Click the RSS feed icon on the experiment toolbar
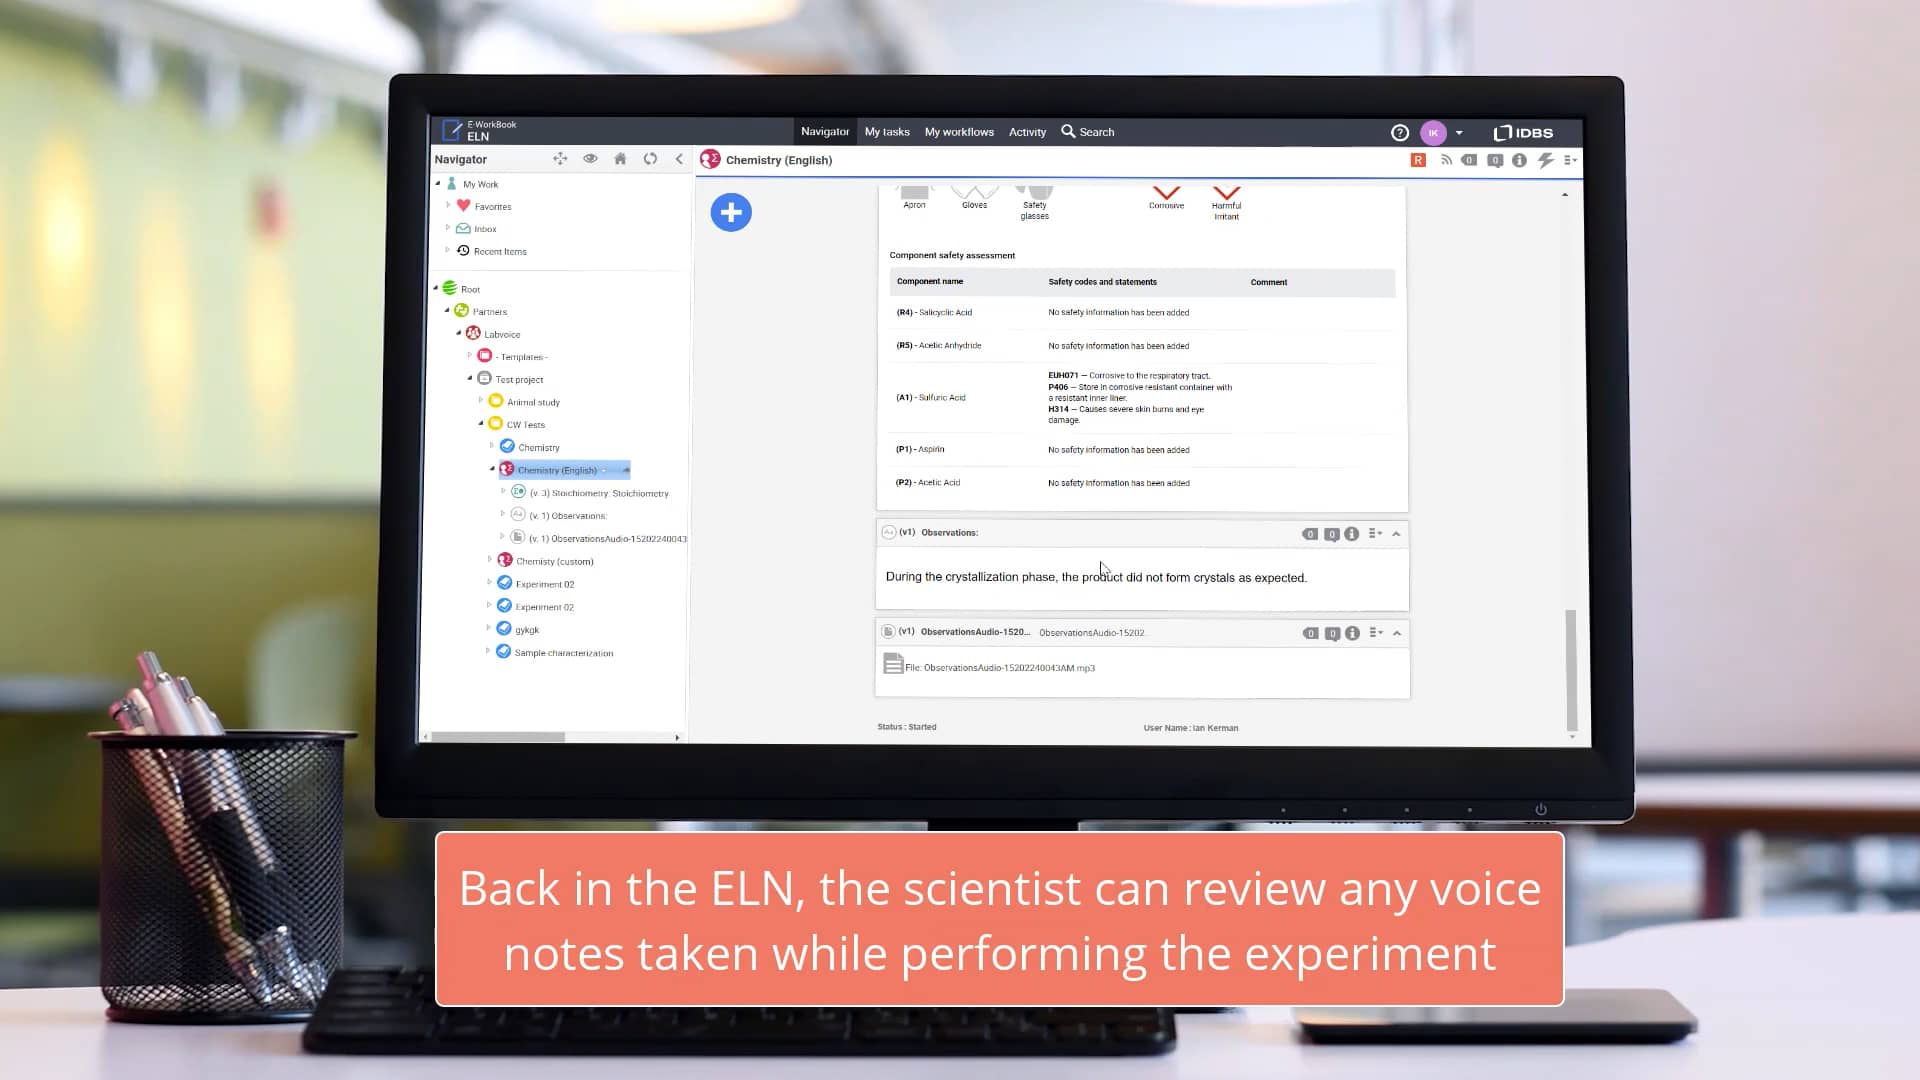This screenshot has height=1080, width=1920. 1446,160
